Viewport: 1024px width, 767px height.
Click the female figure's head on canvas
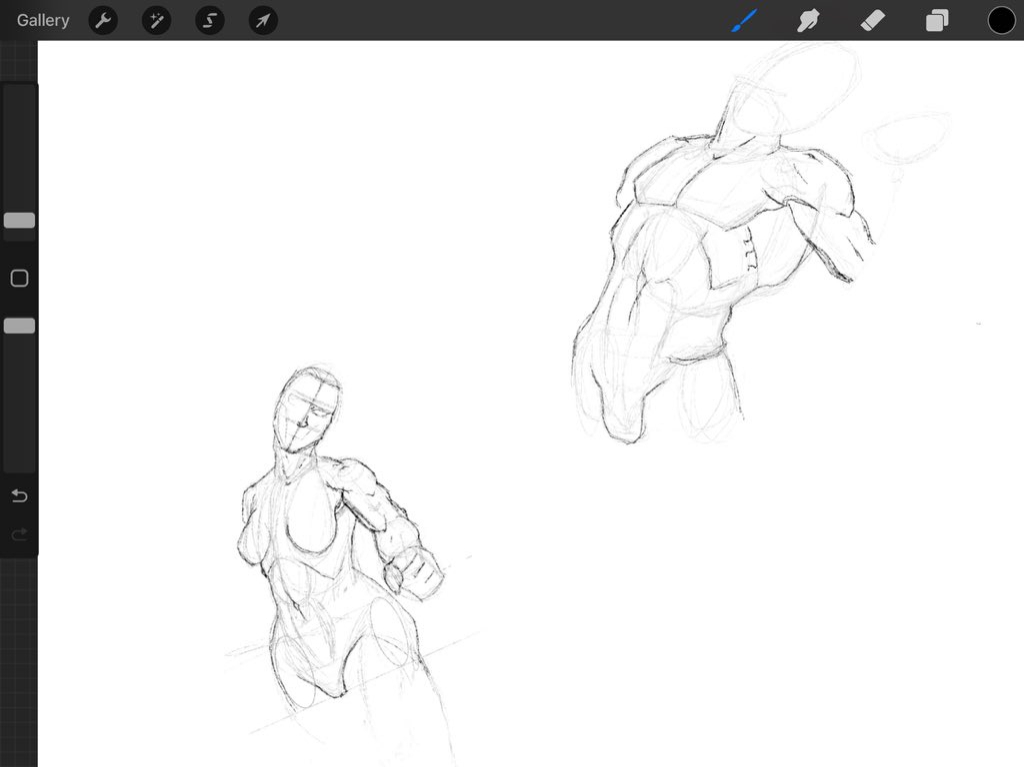point(308,410)
